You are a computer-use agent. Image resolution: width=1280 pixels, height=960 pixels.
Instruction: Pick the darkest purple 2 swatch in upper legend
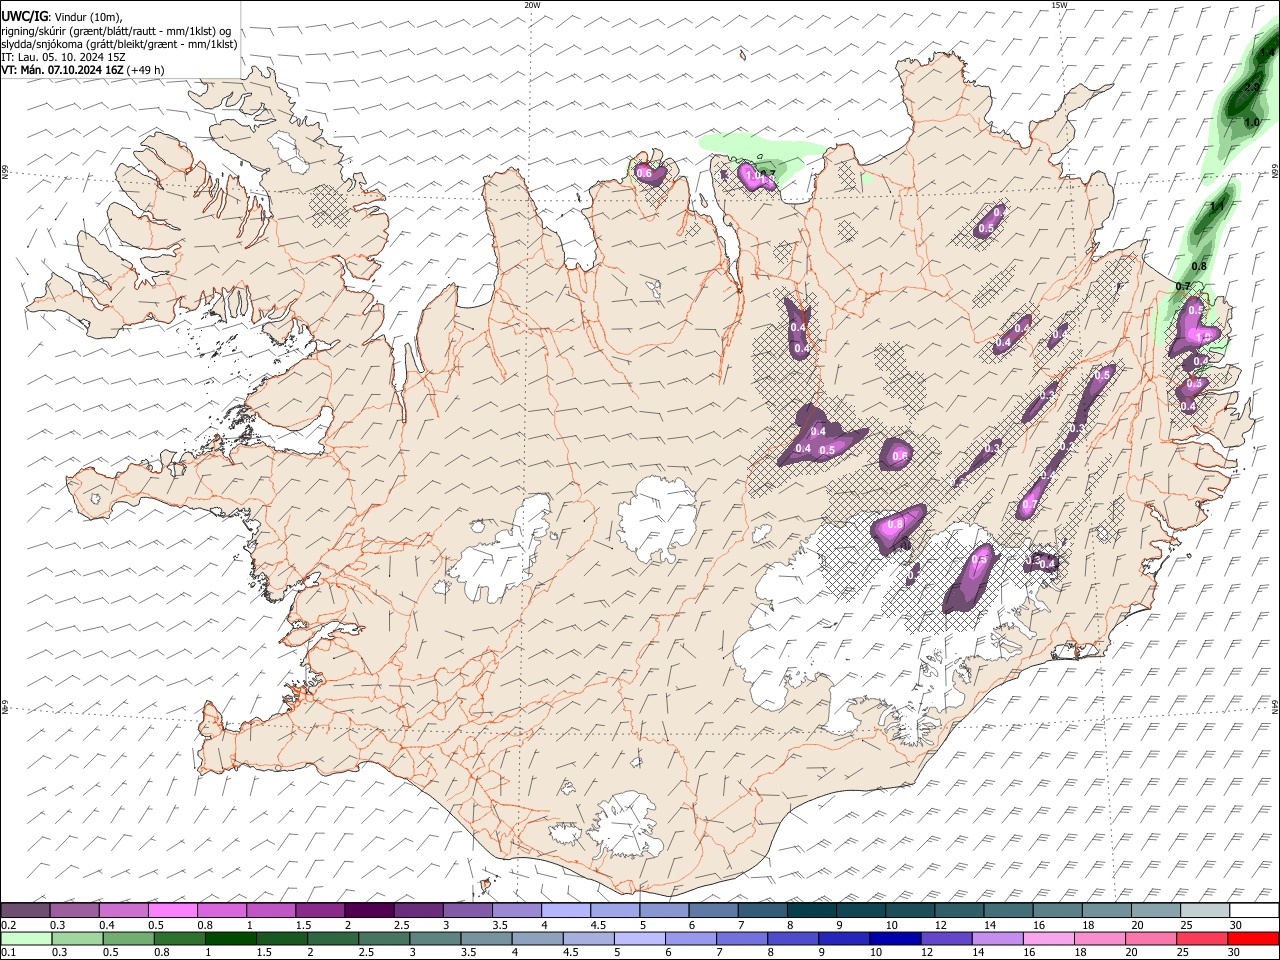point(369,910)
